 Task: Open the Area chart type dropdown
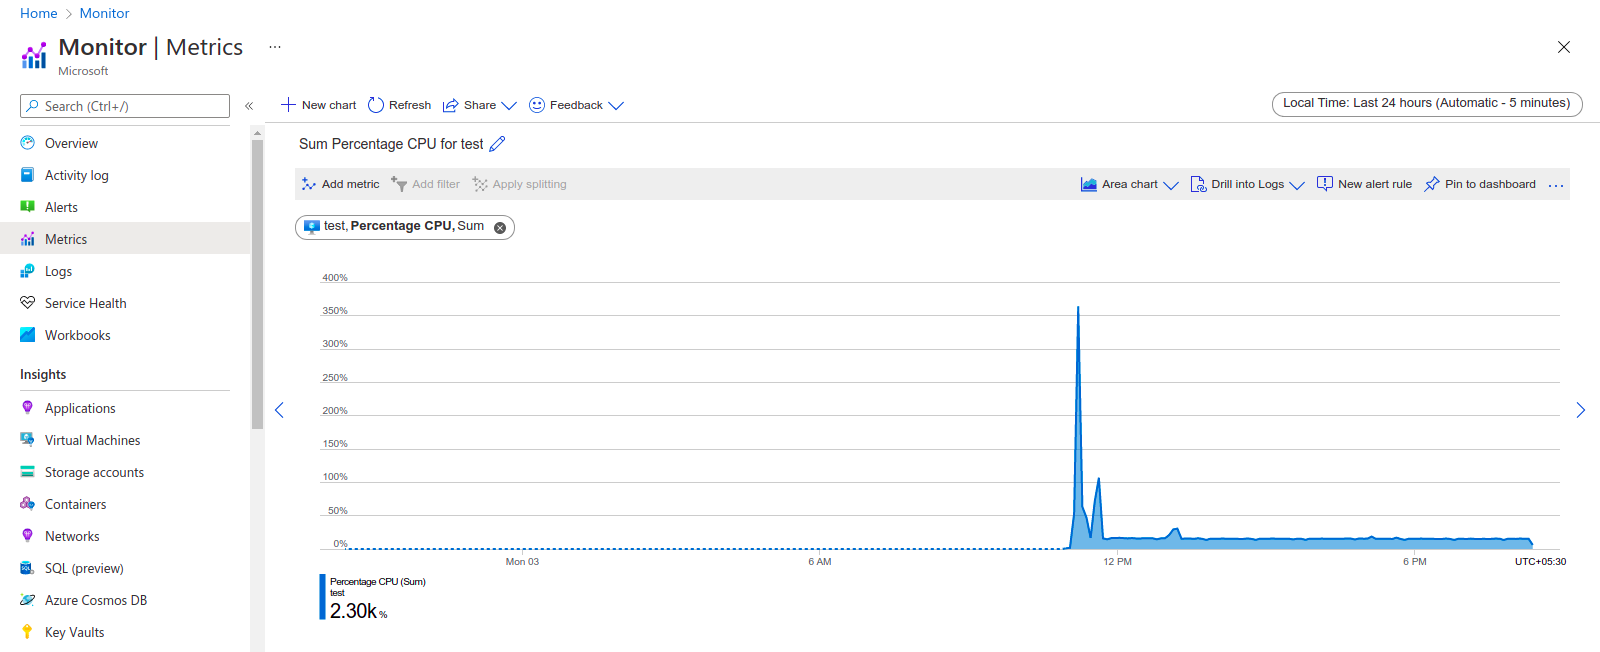click(x=1130, y=184)
